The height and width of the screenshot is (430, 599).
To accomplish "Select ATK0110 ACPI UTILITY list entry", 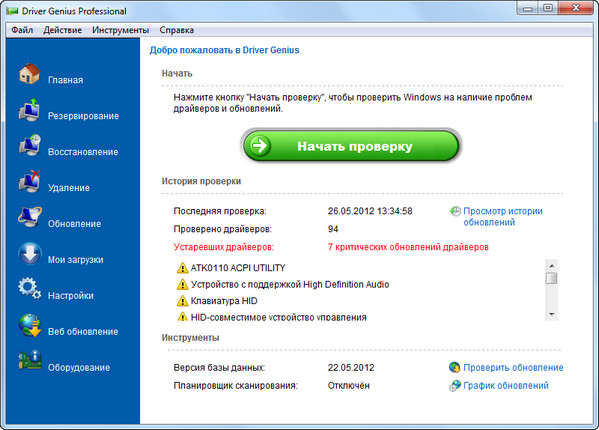I will click(238, 268).
